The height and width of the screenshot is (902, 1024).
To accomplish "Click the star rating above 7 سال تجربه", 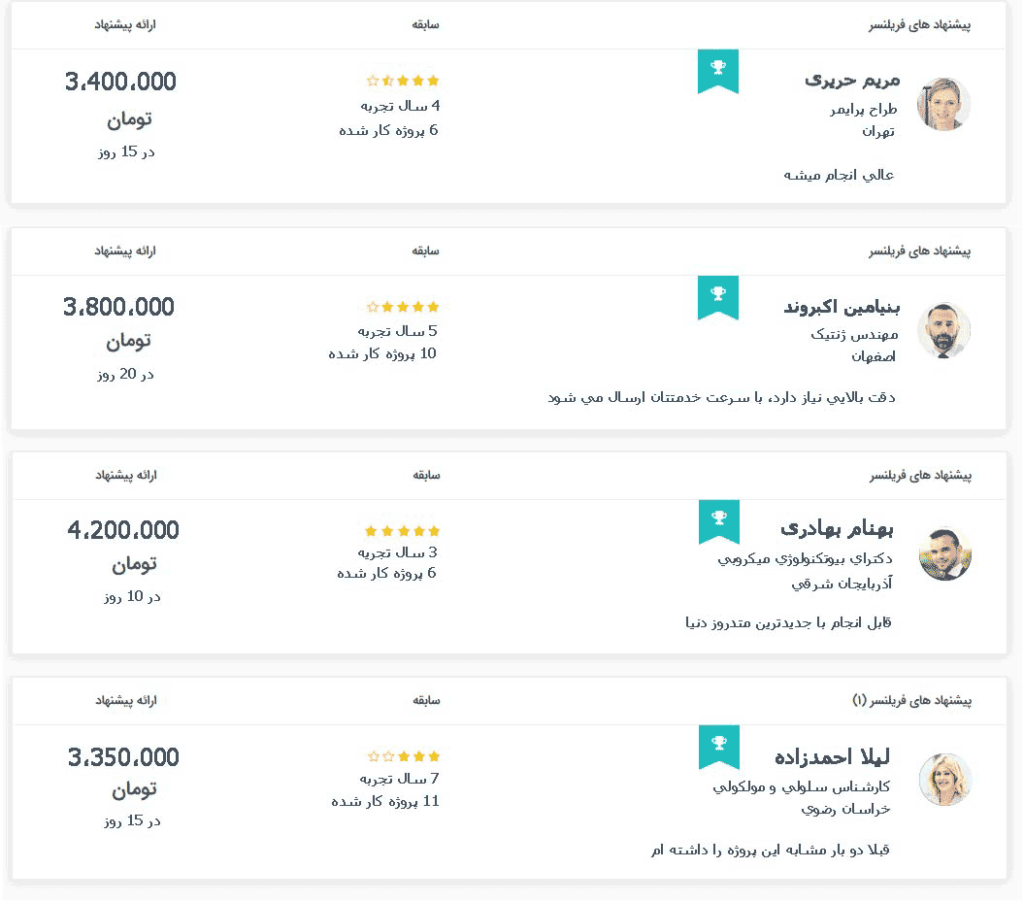I will coord(402,757).
